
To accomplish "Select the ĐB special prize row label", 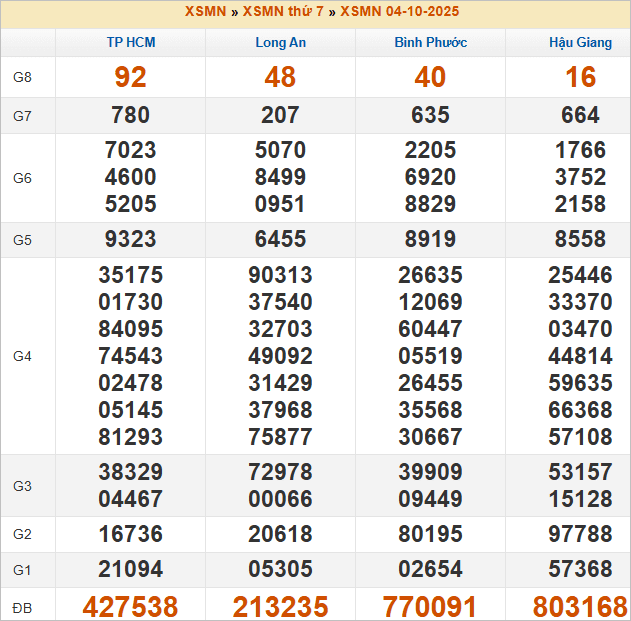I will click(x=22, y=607).
